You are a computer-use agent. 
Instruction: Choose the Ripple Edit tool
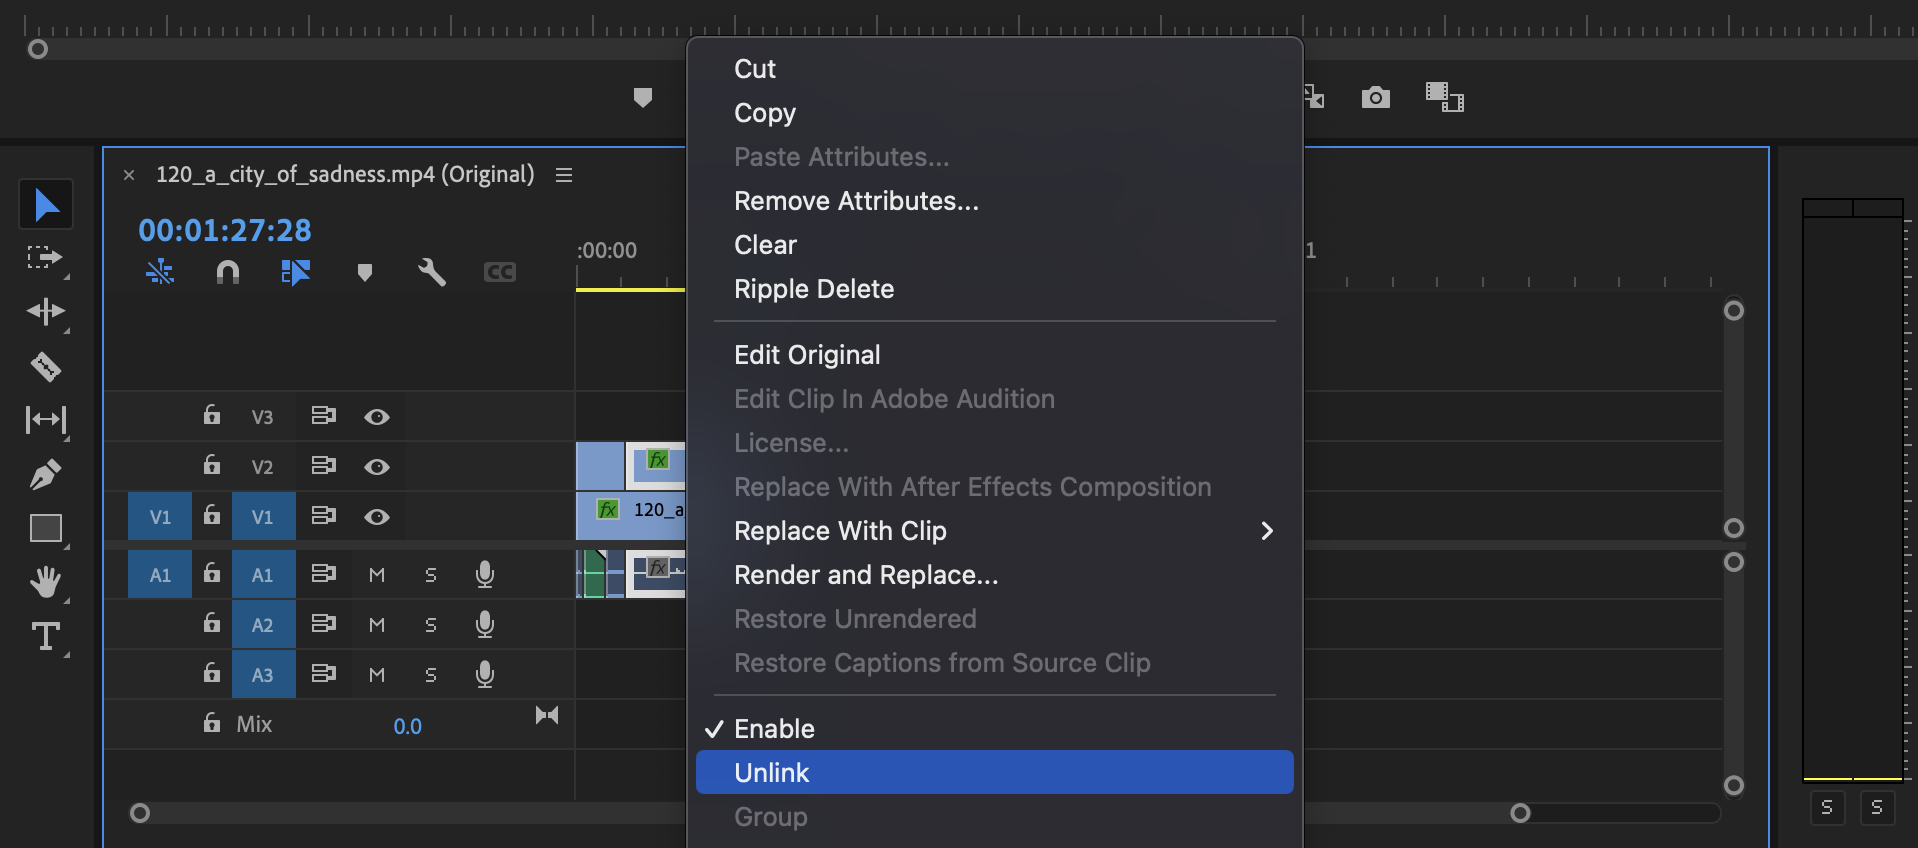[45, 312]
